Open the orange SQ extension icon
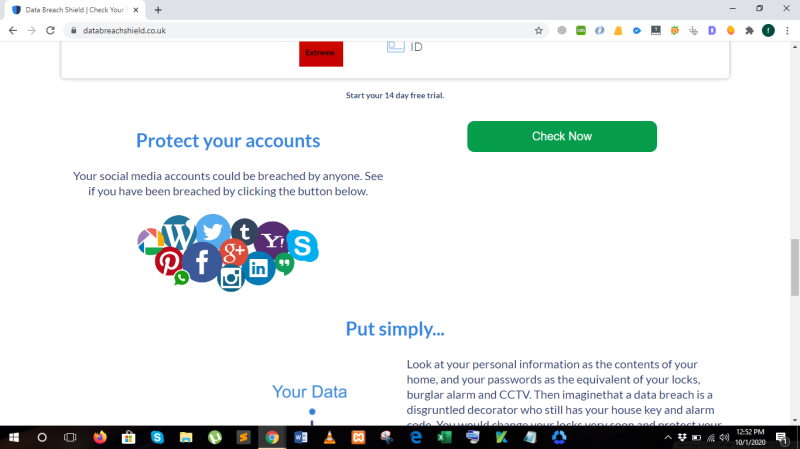Screen dimensions: 800x449 [674, 31]
